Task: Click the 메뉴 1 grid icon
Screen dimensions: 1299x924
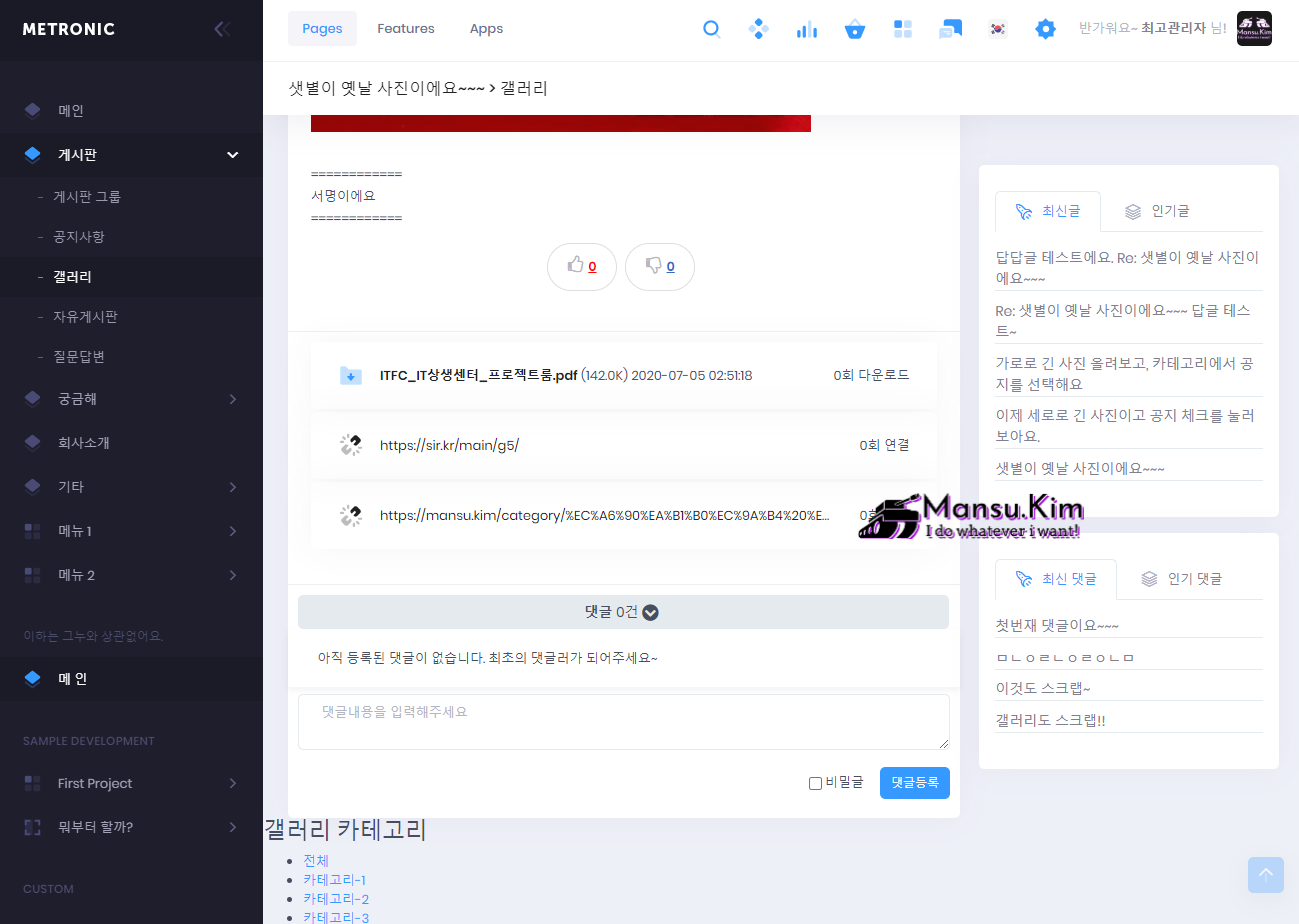Action: 33,531
